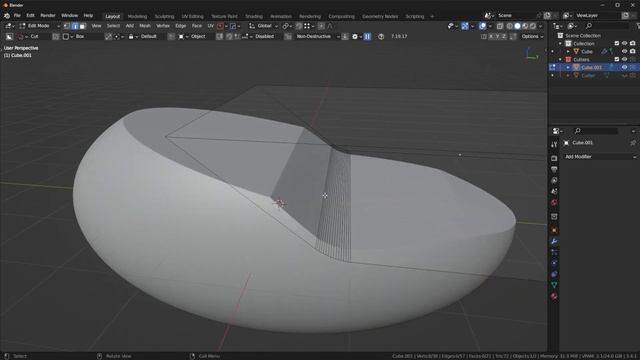Expand the Cube.001 tree item
640x360 pixels.
coord(568,67)
